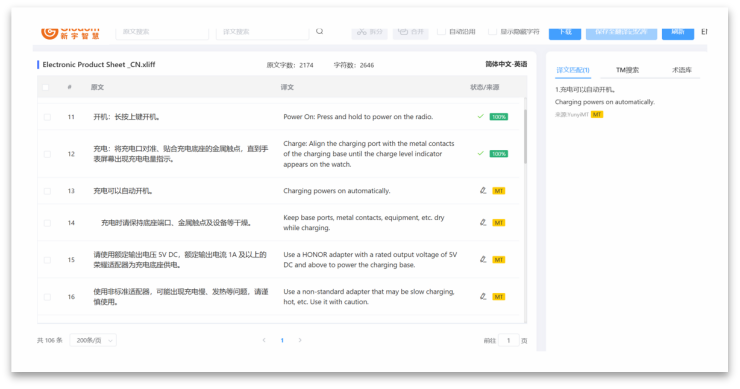Screen dimensions: 740x389
Task: Click the MT badge in row 15
Action: pos(499,260)
